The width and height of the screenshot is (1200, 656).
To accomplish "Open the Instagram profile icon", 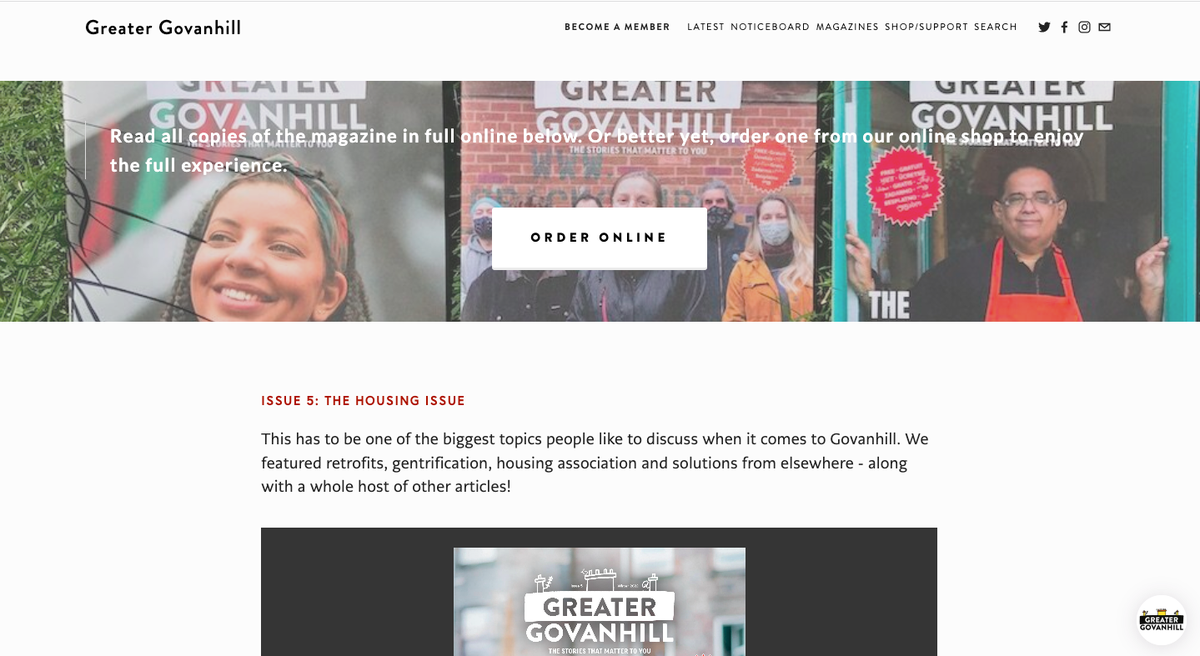I will 1084,27.
